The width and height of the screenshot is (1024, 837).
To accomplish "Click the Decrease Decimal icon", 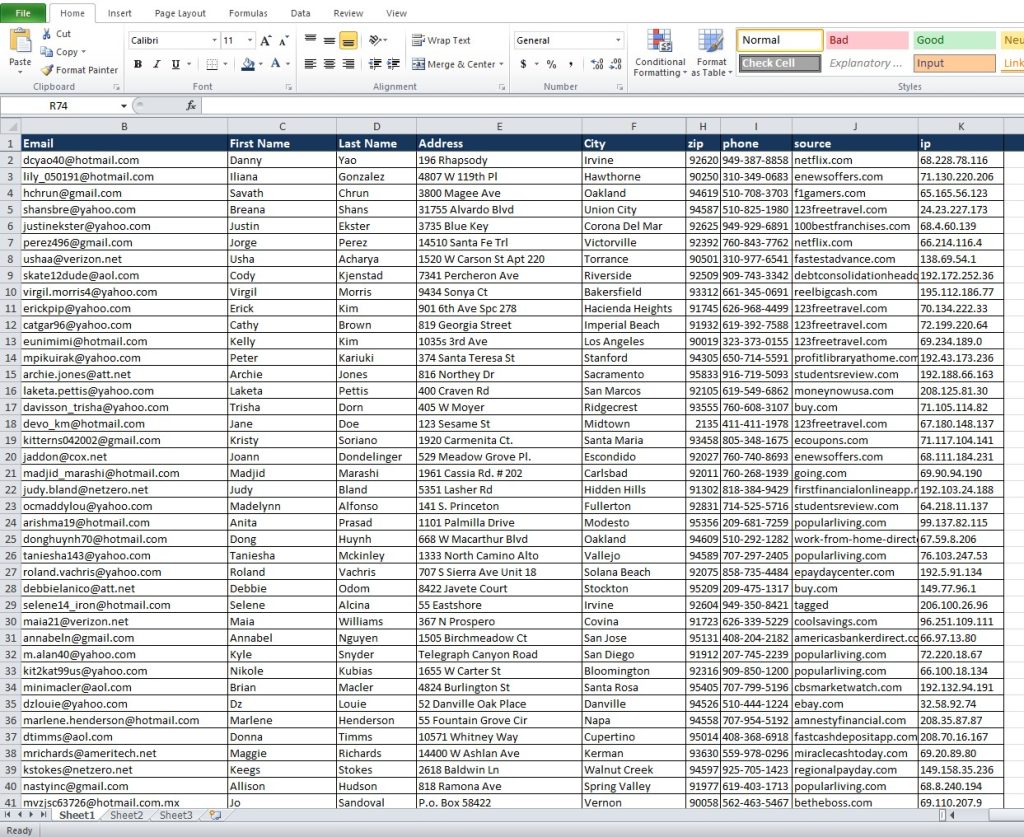I will (615, 64).
